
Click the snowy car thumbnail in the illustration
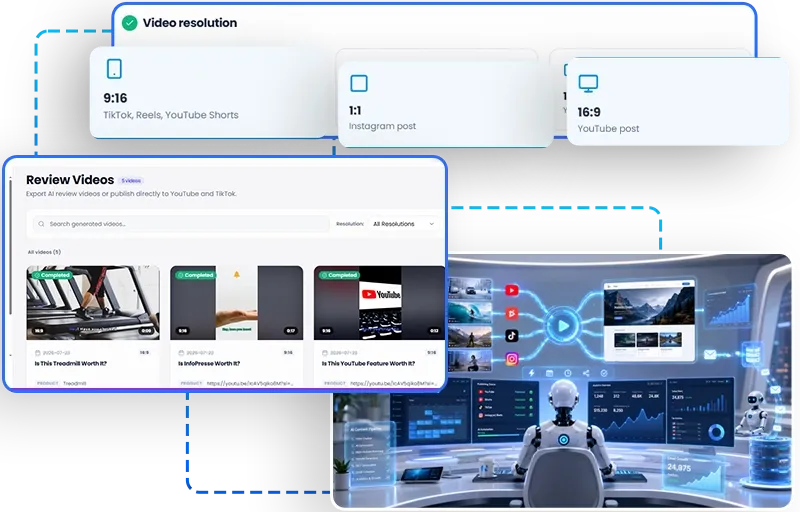pyautogui.click(x=470, y=289)
